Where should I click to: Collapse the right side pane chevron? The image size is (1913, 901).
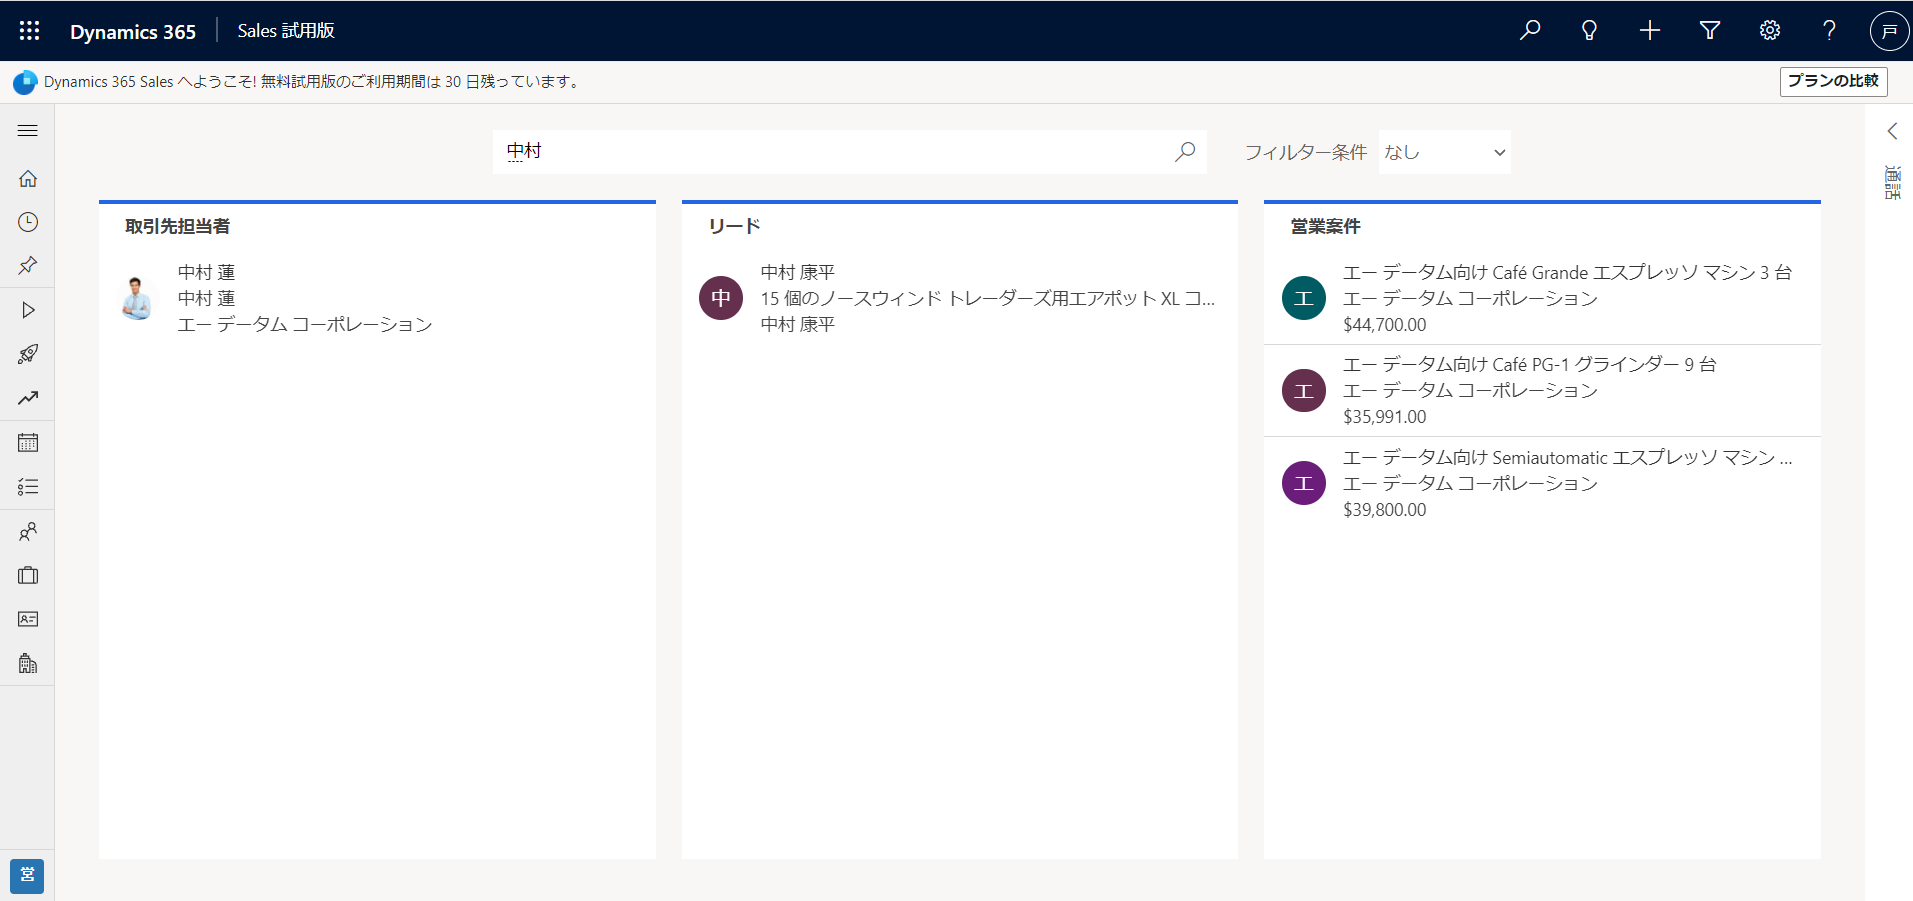pyautogui.click(x=1892, y=131)
